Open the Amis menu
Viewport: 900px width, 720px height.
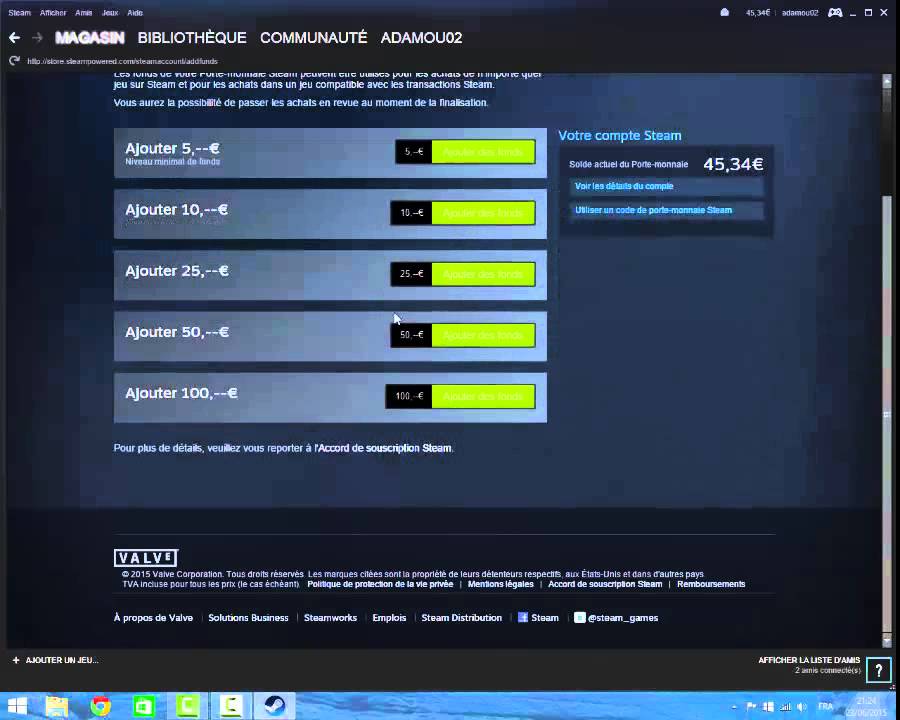coord(84,13)
